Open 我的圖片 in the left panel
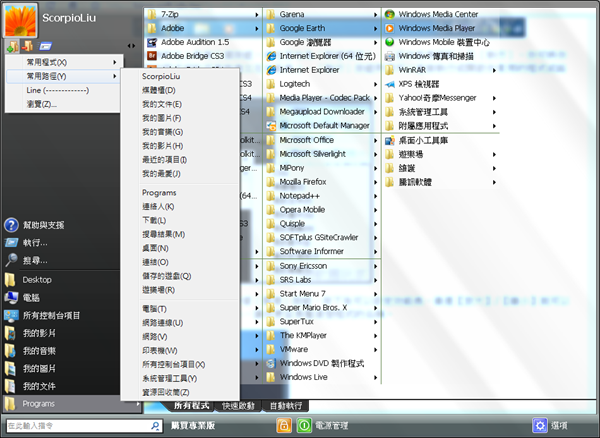 click(x=30, y=369)
